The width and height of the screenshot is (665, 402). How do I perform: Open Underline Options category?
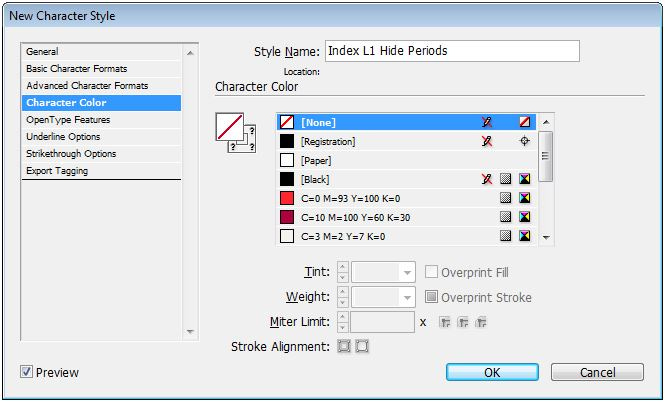click(x=101, y=137)
